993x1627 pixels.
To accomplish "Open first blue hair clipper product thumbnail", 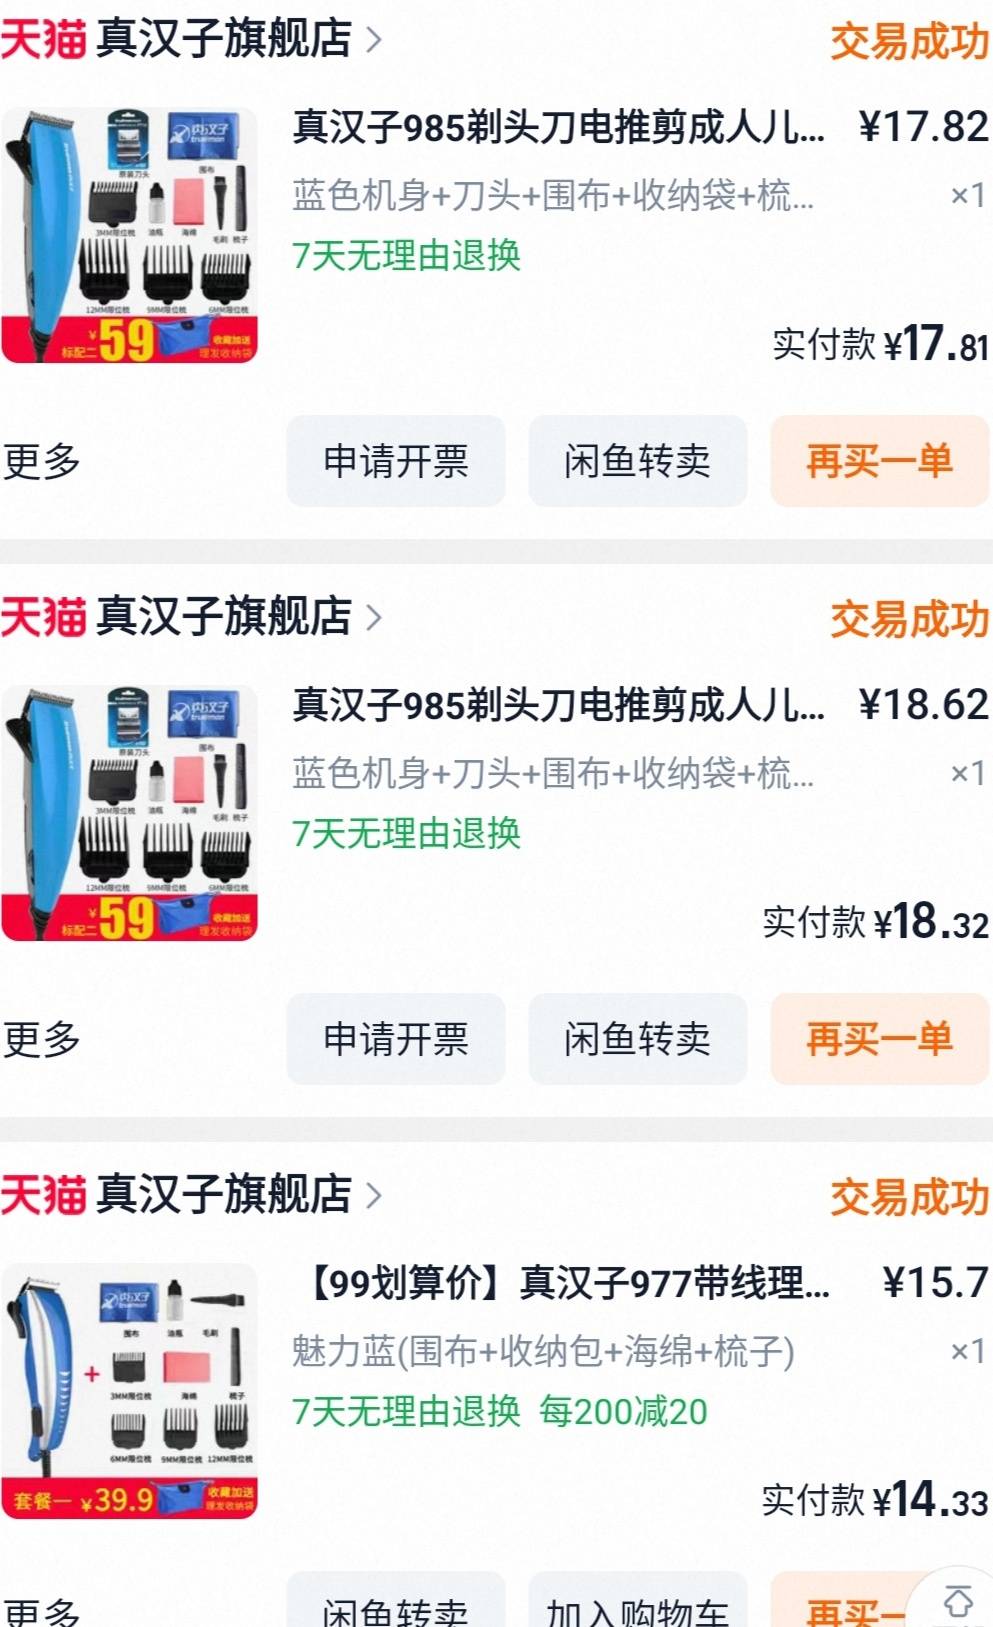I will coord(129,236).
